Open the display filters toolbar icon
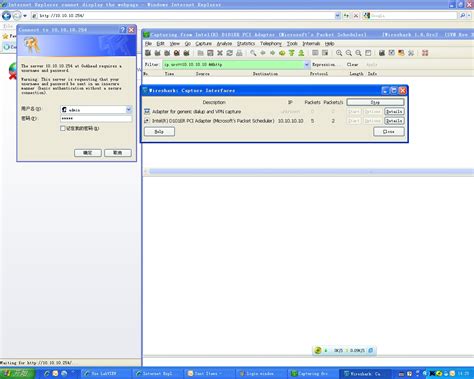 [x=392, y=53]
